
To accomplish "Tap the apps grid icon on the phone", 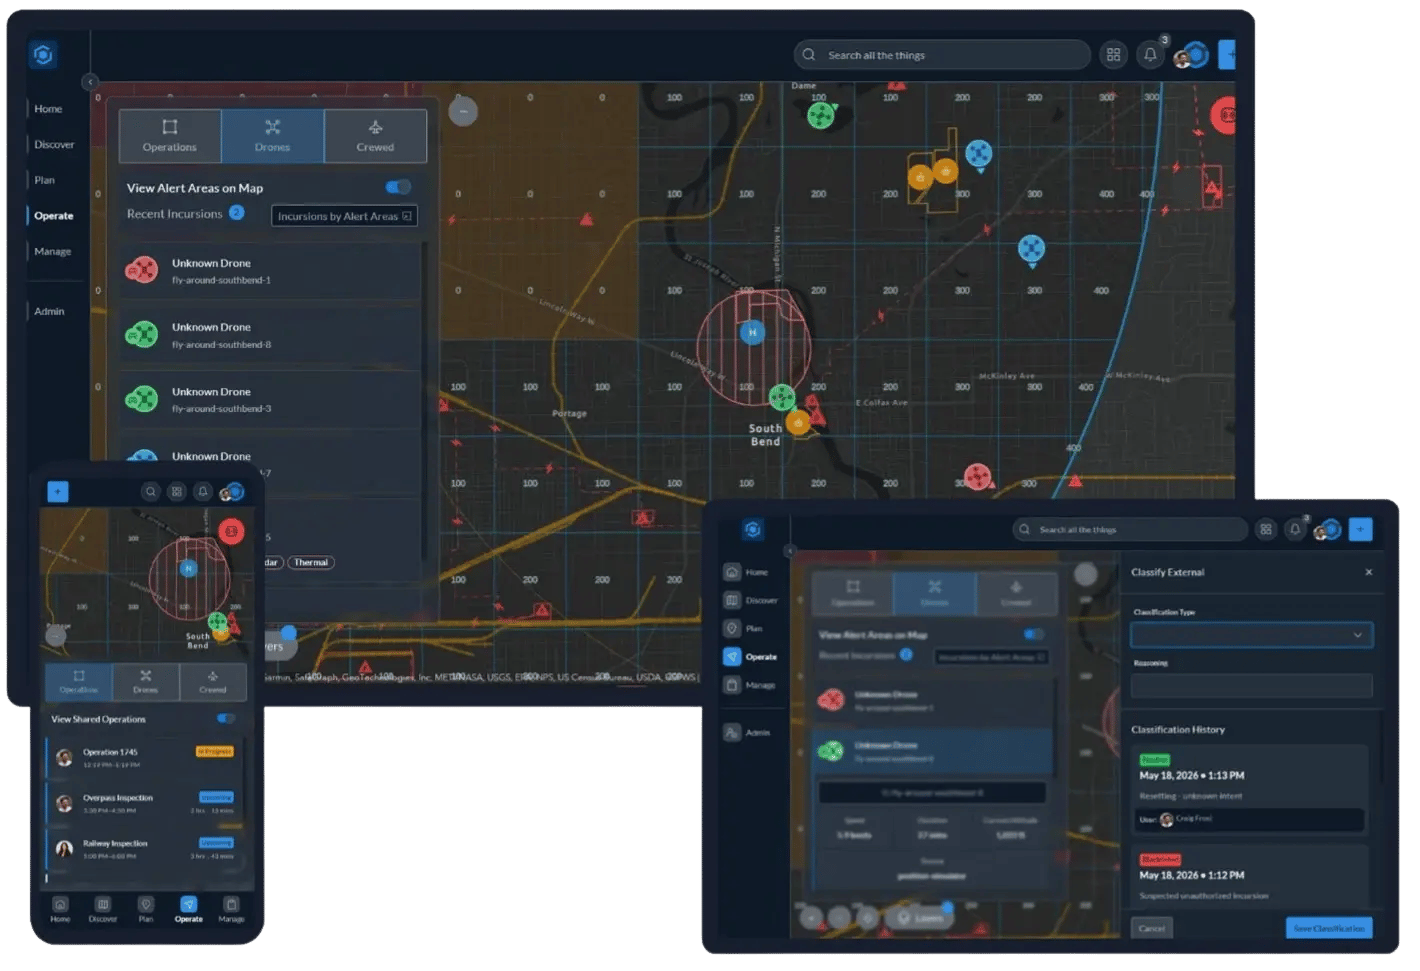I will (x=176, y=491).
